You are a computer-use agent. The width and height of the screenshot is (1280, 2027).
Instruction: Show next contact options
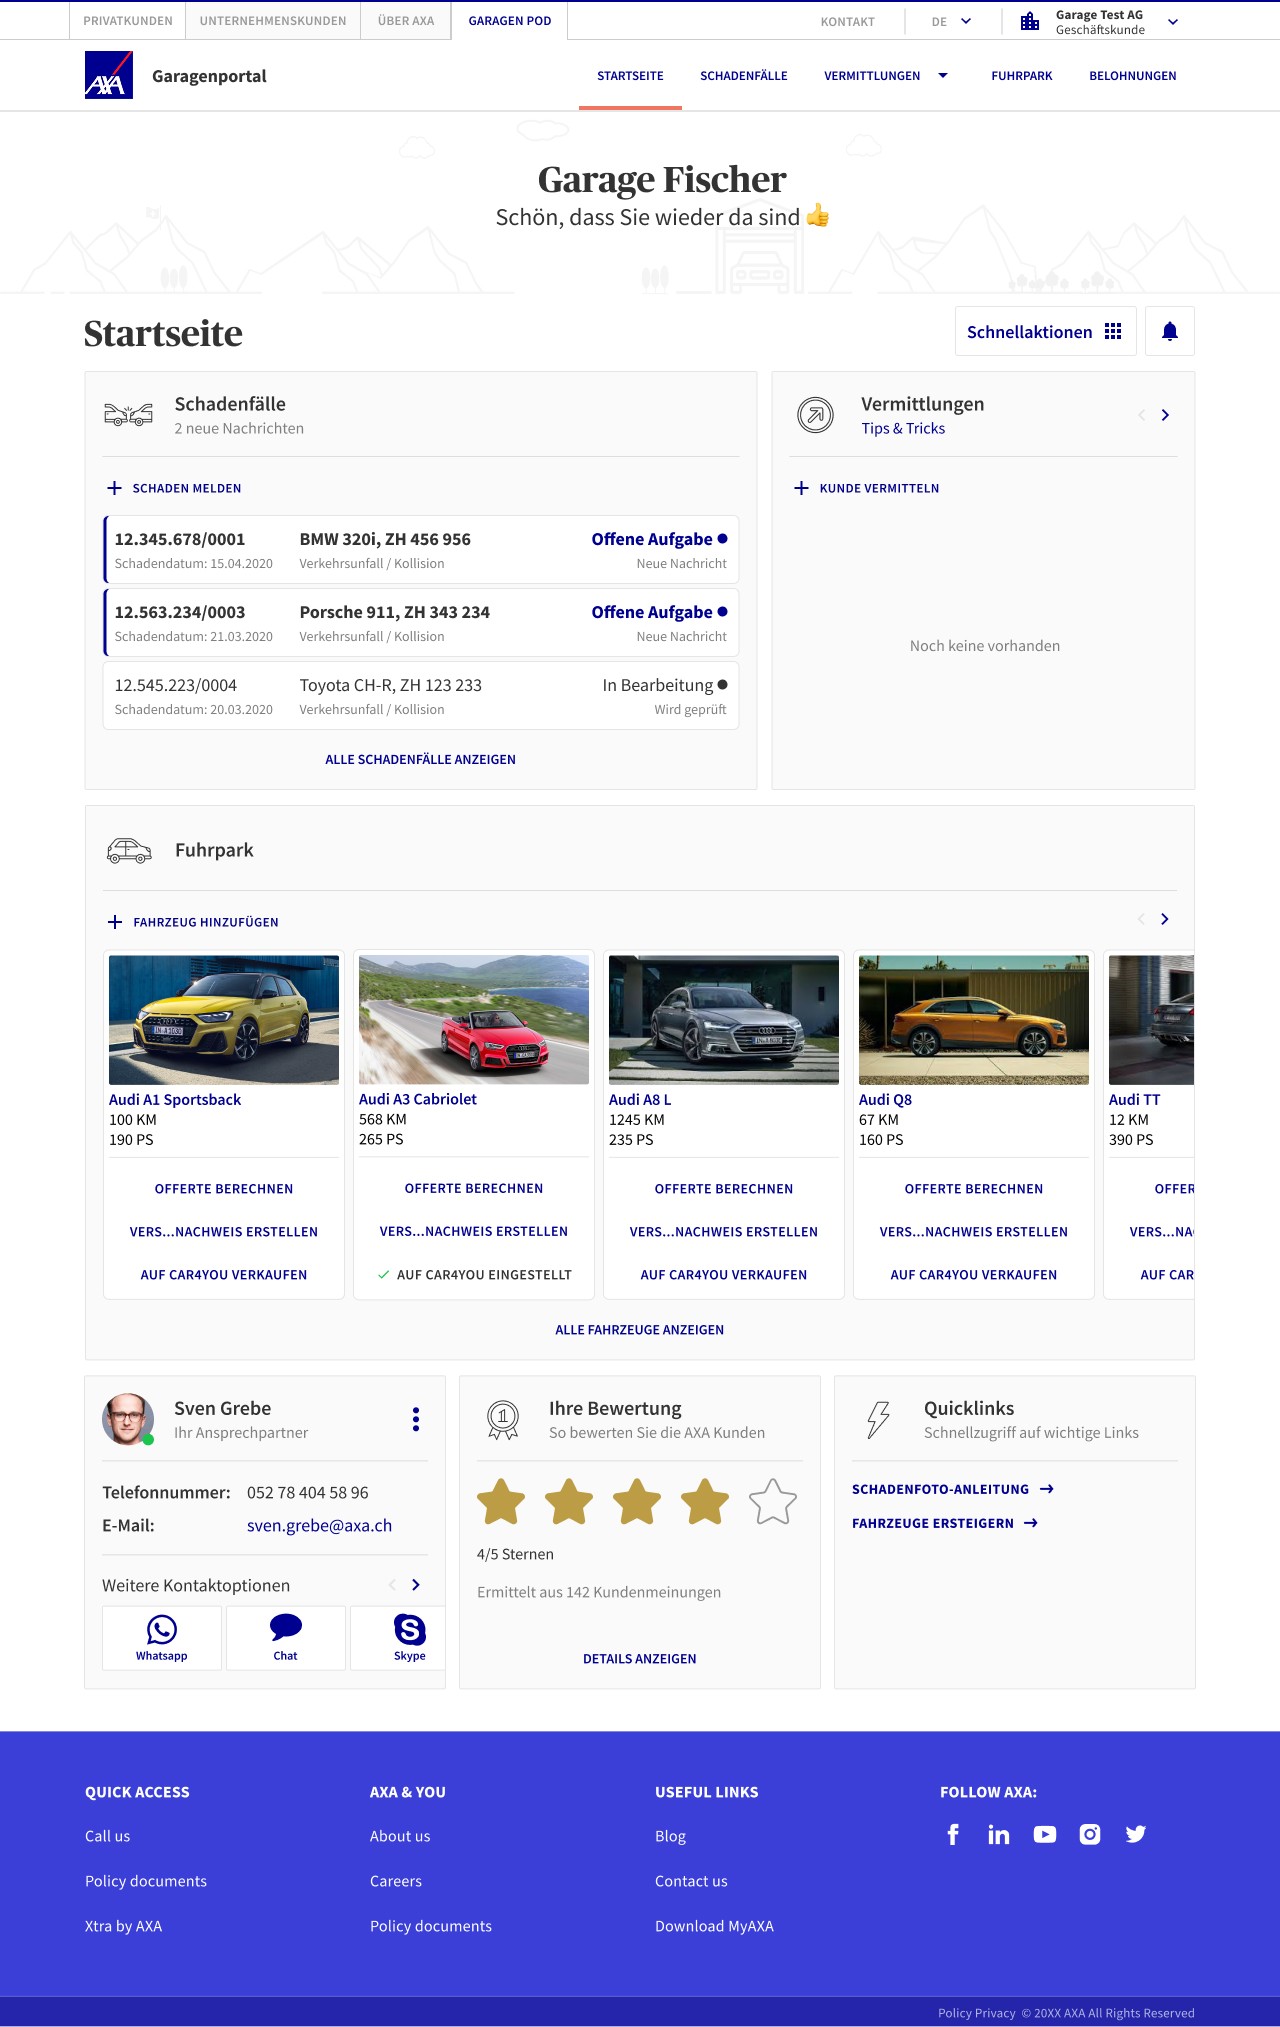[x=416, y=1585]
